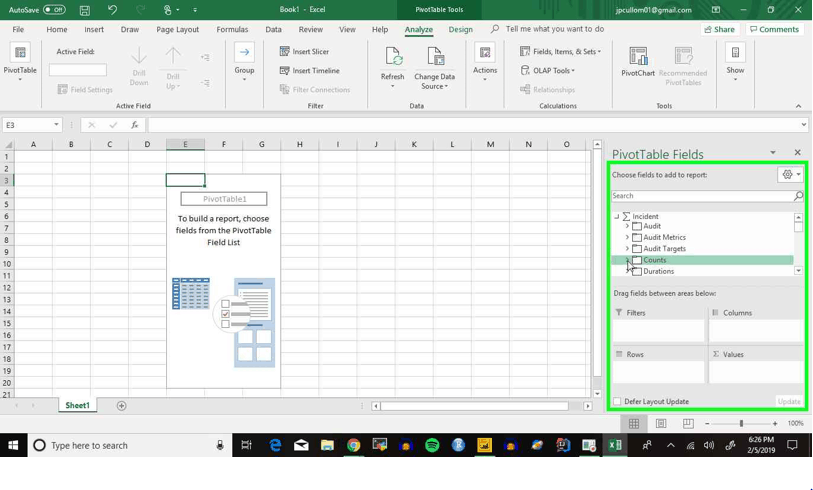813x490 pixels.
Task: Click the Share button
Action: pyautogui.click(x=720, y=30)
